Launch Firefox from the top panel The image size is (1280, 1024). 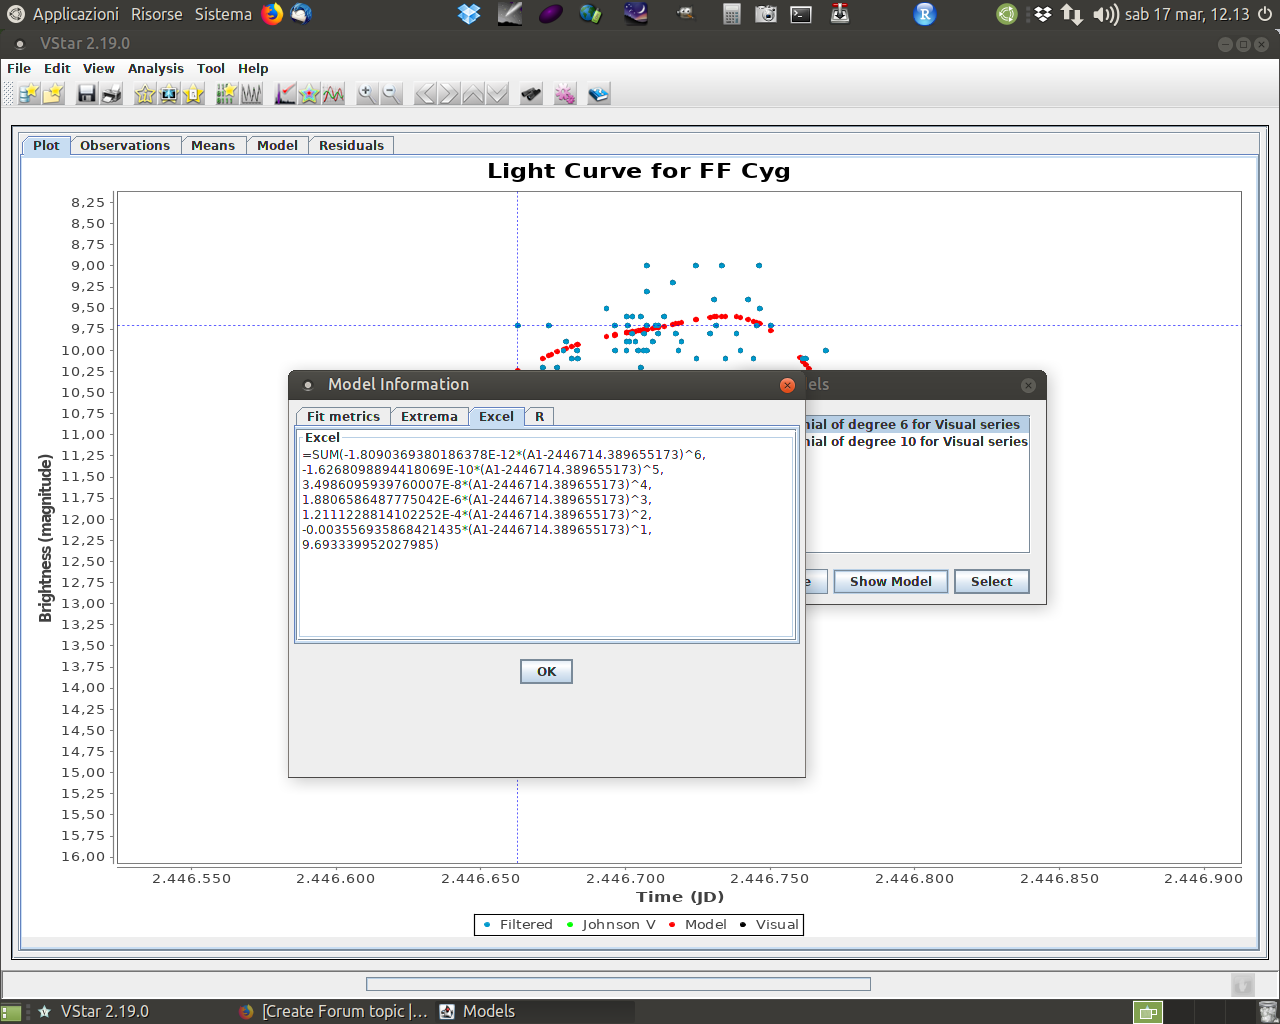coord(272,14)
